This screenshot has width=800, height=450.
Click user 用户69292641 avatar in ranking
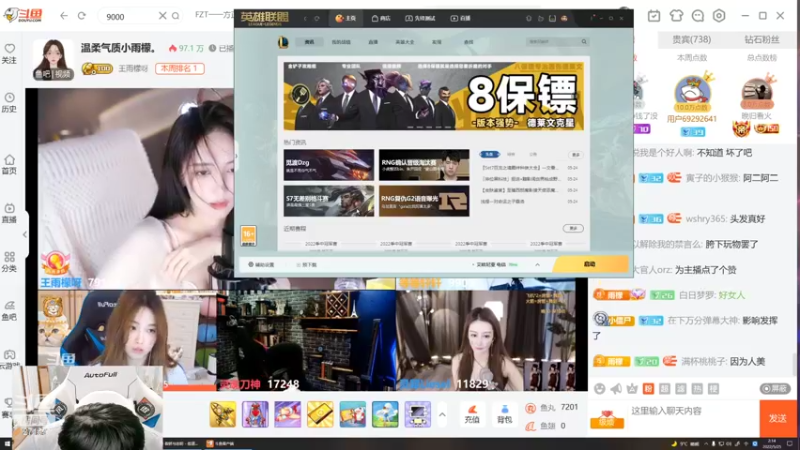691,94
